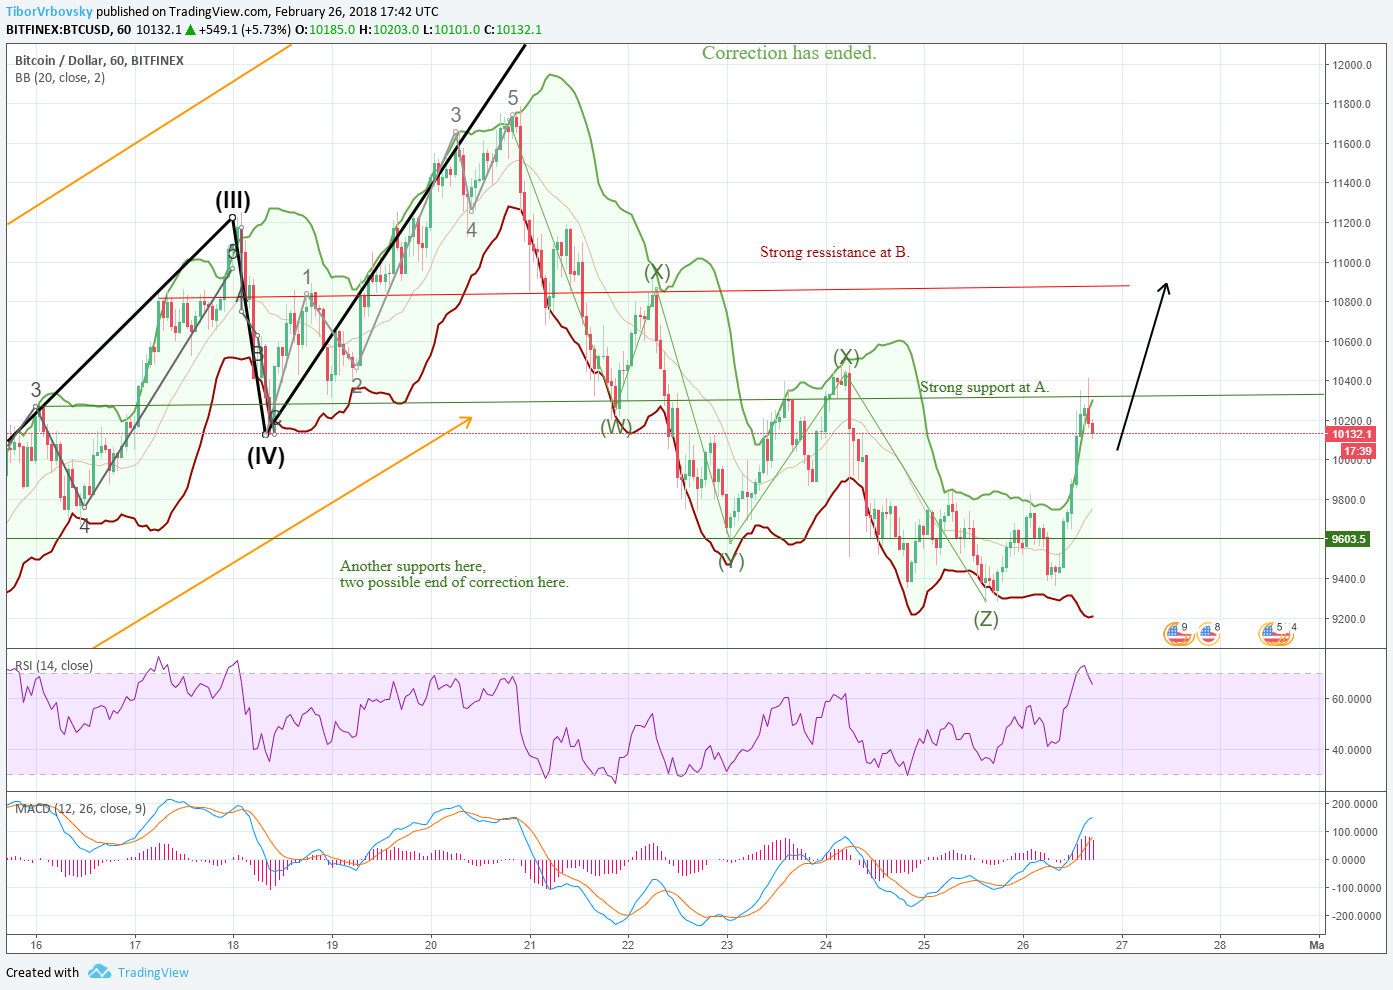Click the 9200.0 price axis value

pos(1349,619)
